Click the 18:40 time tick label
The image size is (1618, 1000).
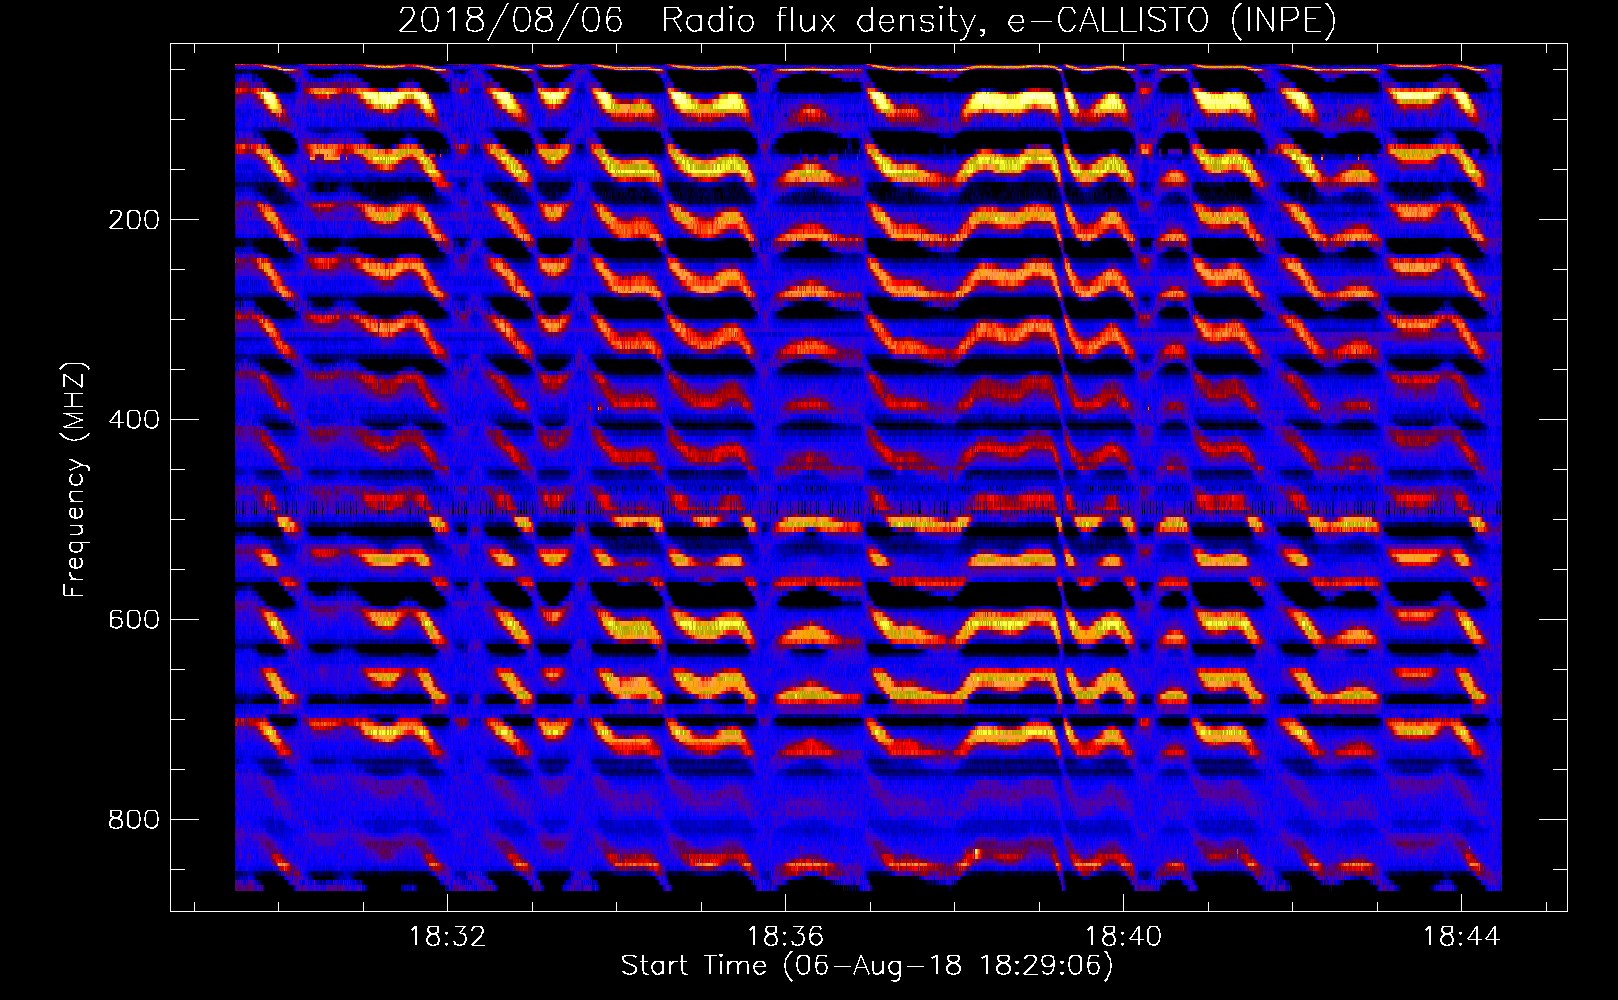point(1123,936)
